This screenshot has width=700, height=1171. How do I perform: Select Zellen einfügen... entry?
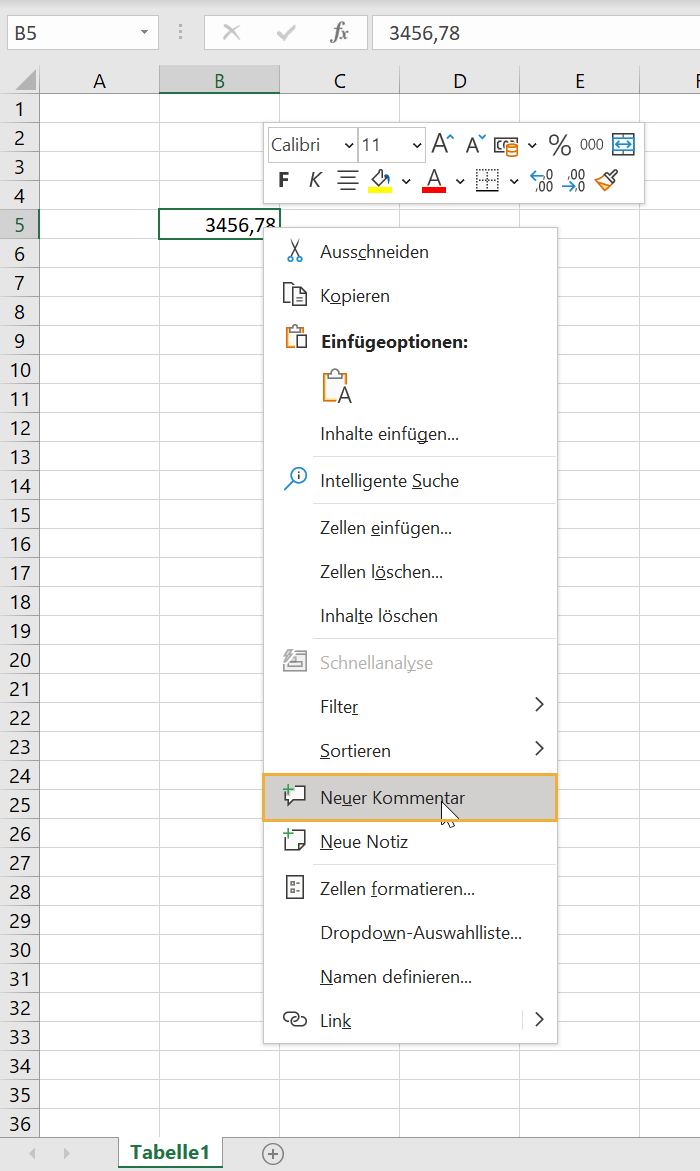point(410,528)
